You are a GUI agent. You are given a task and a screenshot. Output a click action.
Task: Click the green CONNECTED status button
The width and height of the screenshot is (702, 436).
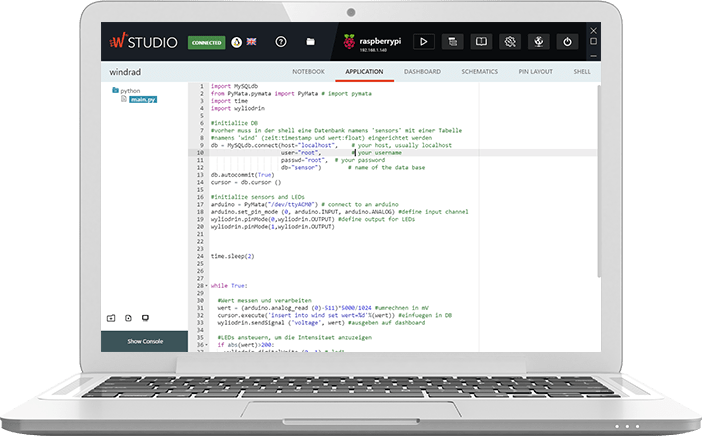(206, 43)
